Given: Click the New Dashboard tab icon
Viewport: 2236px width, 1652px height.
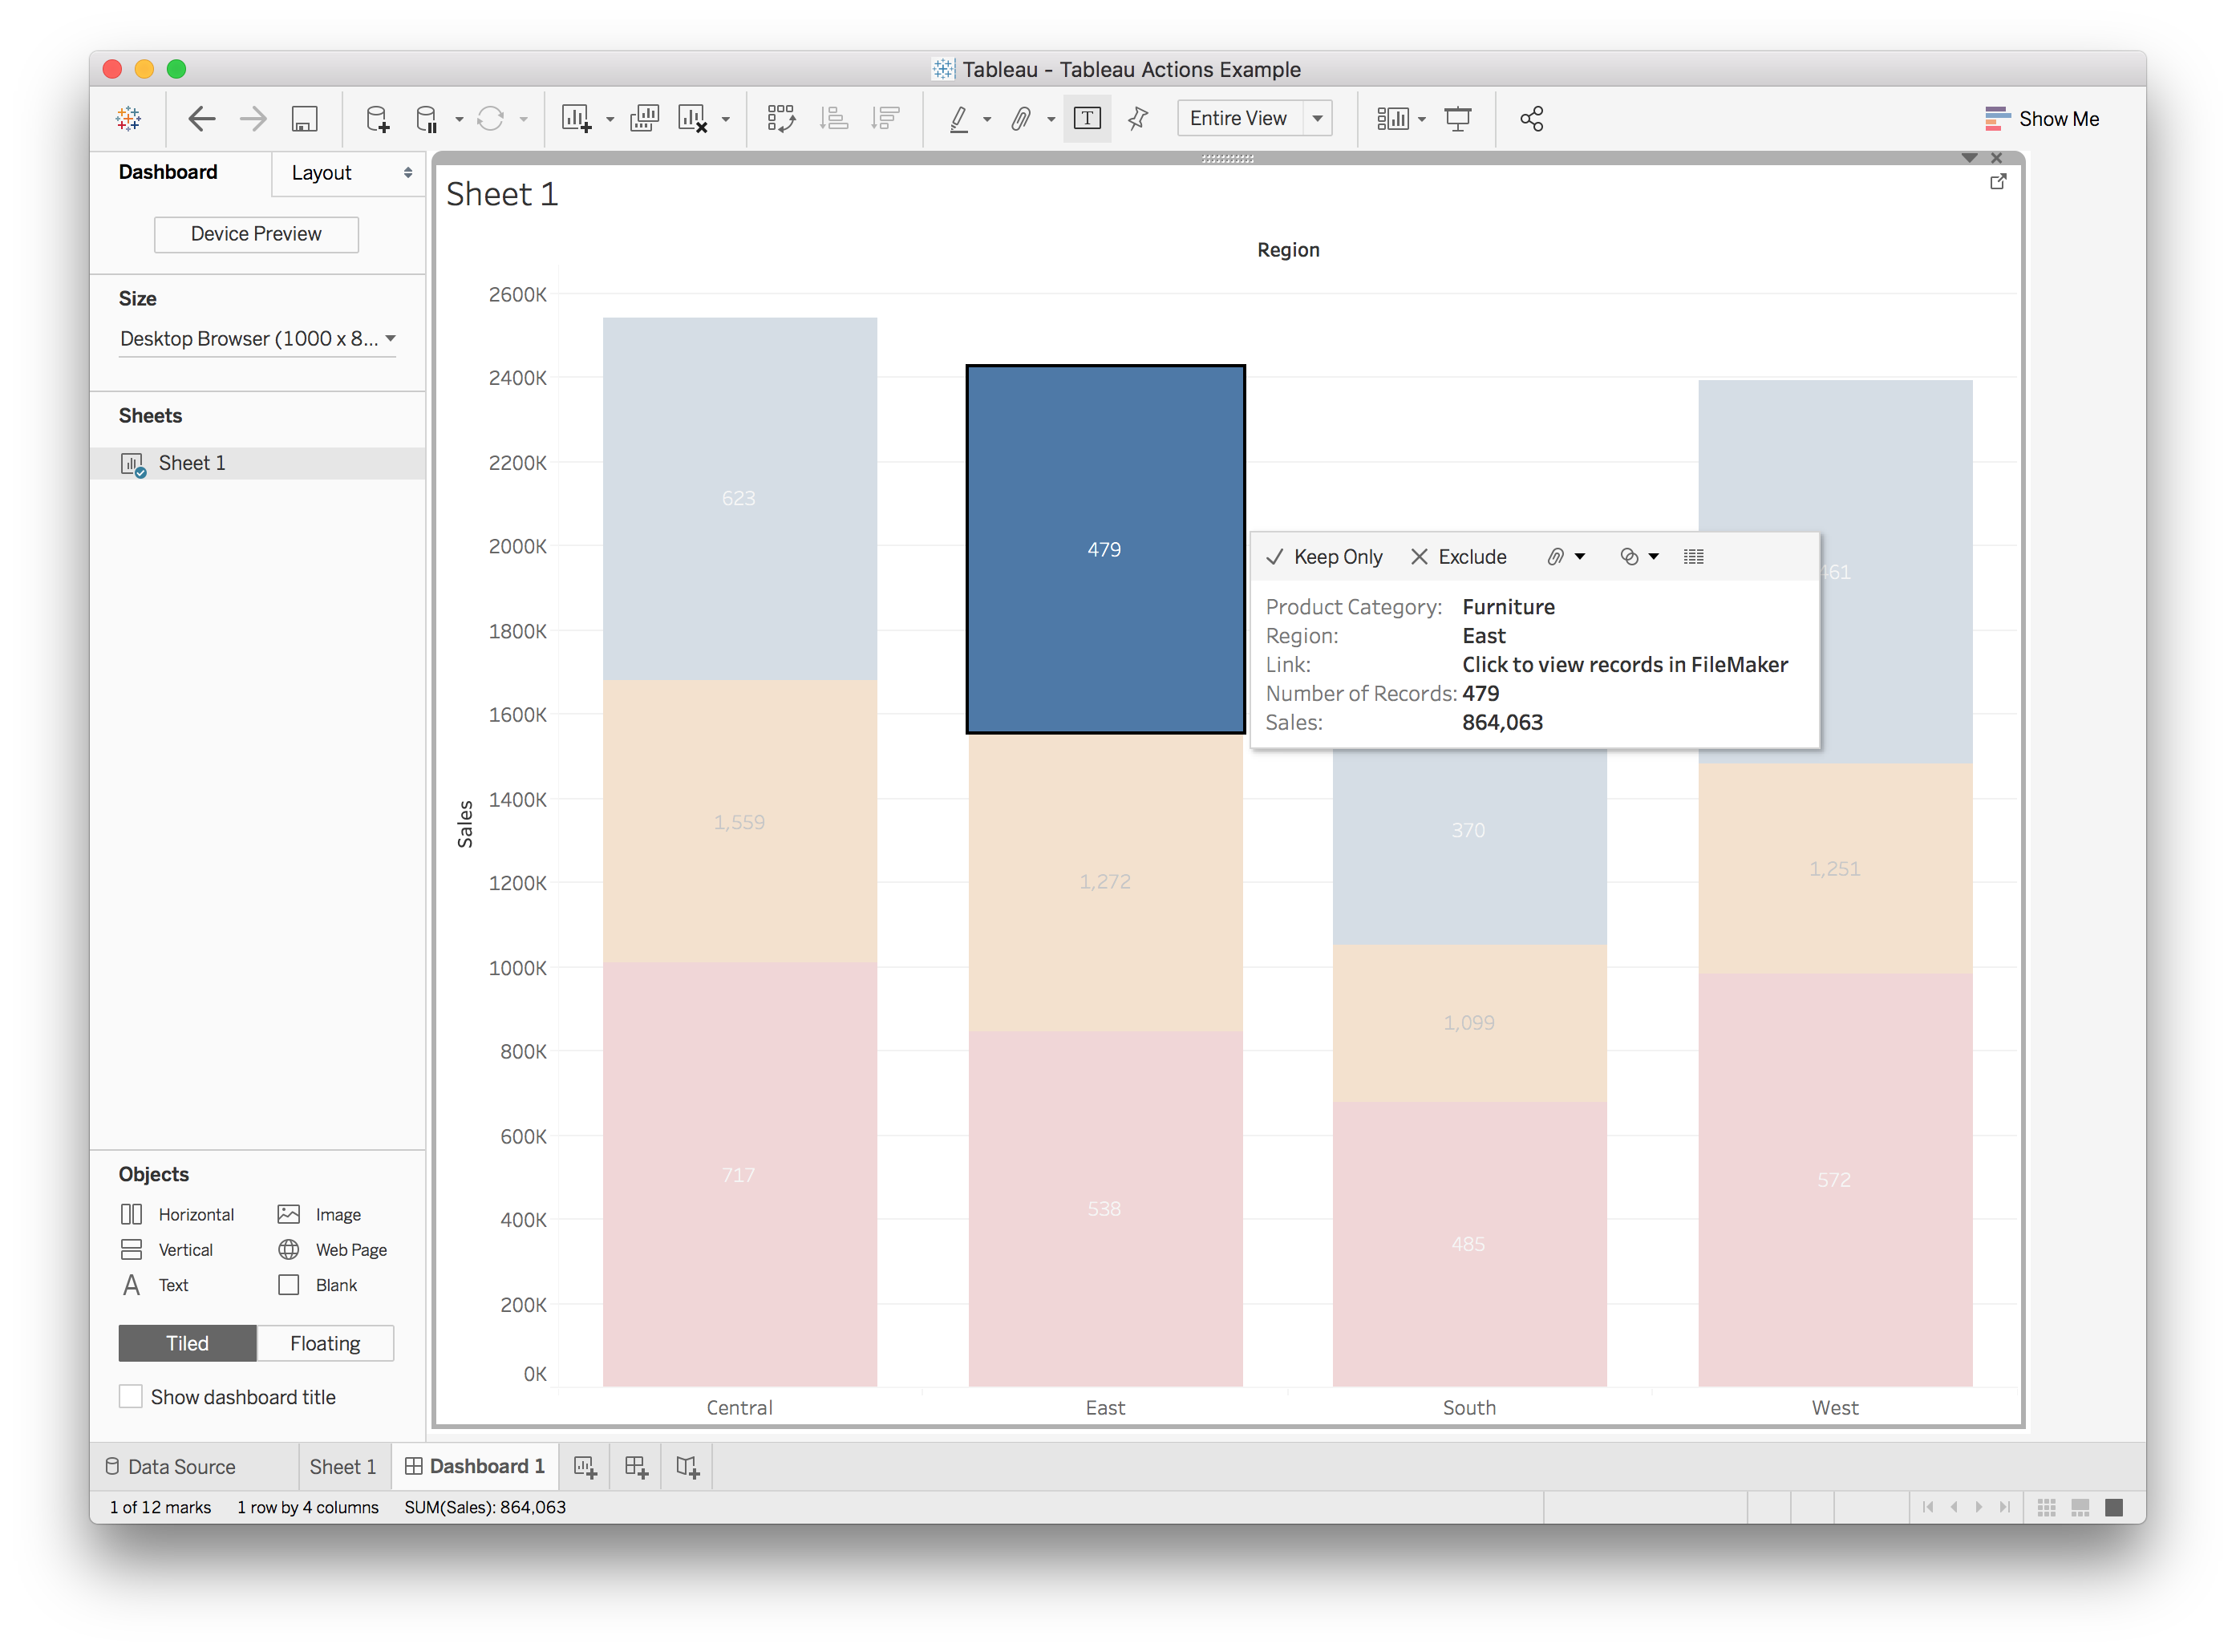Looking at the screenshot, I should (x=636, y=1467).
